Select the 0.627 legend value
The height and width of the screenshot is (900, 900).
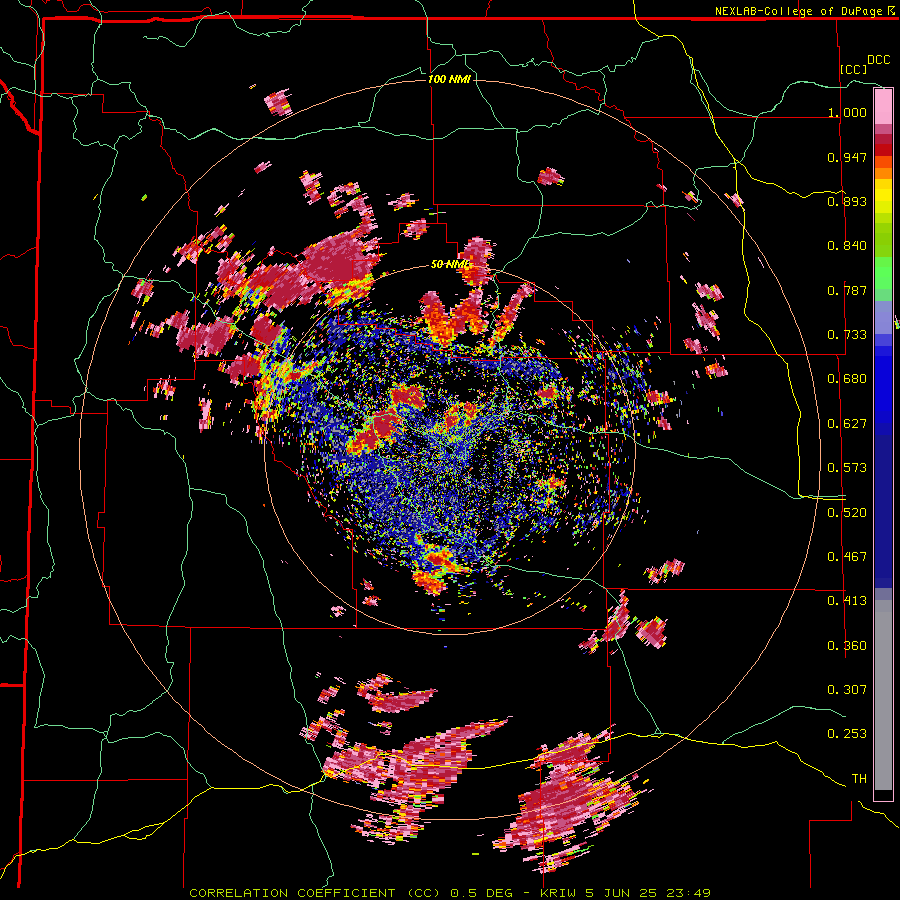847,424
